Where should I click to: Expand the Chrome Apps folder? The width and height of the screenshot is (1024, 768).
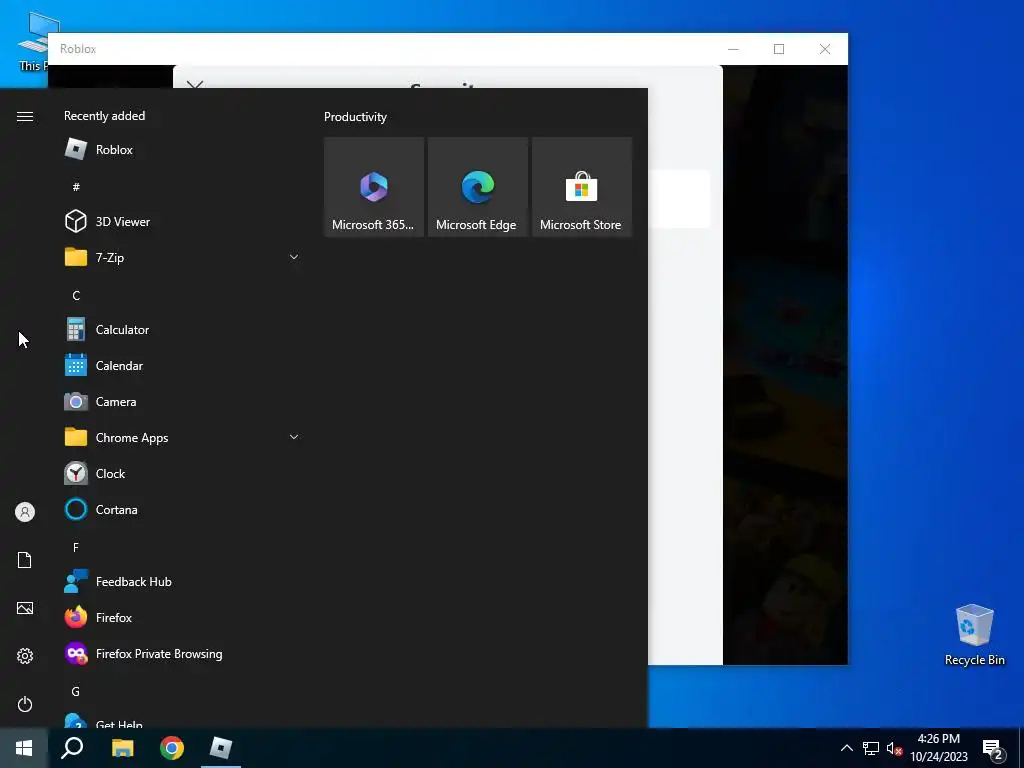pos(182,438)
